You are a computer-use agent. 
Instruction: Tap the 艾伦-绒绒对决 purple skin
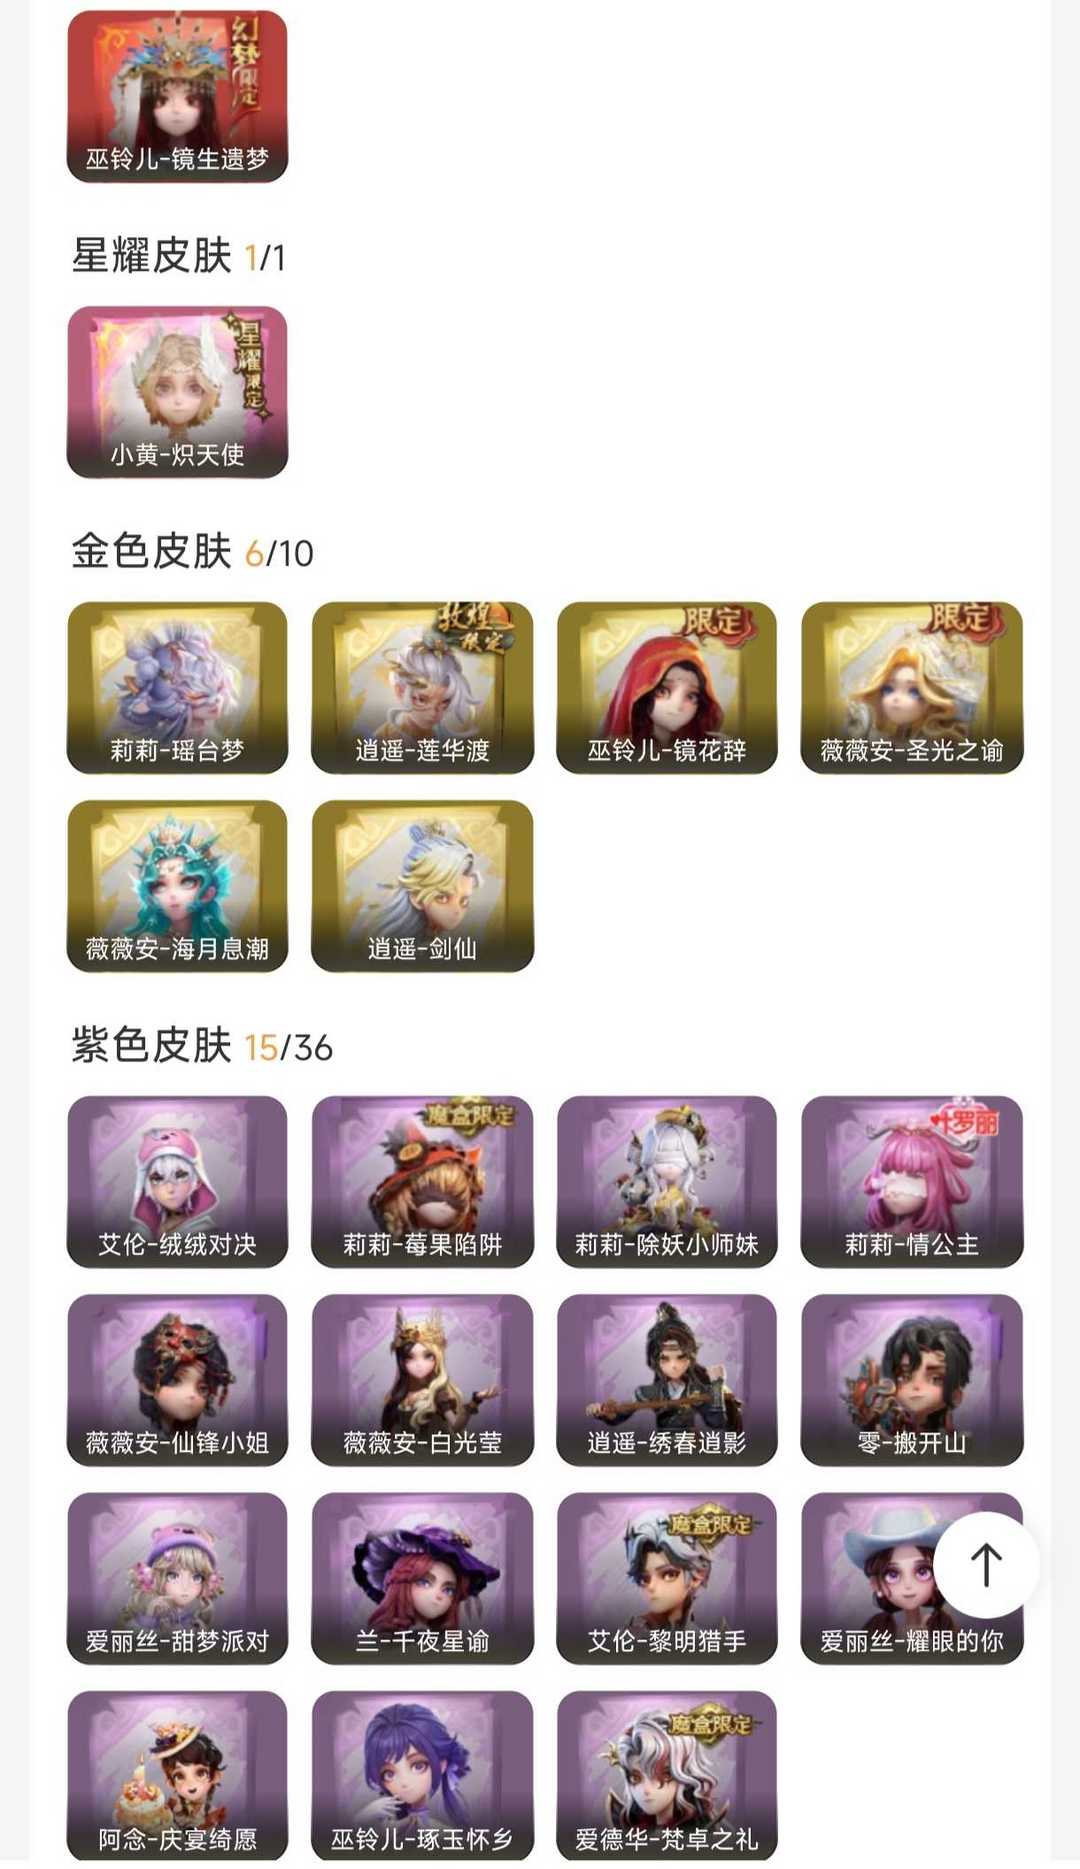[177, 1182]
